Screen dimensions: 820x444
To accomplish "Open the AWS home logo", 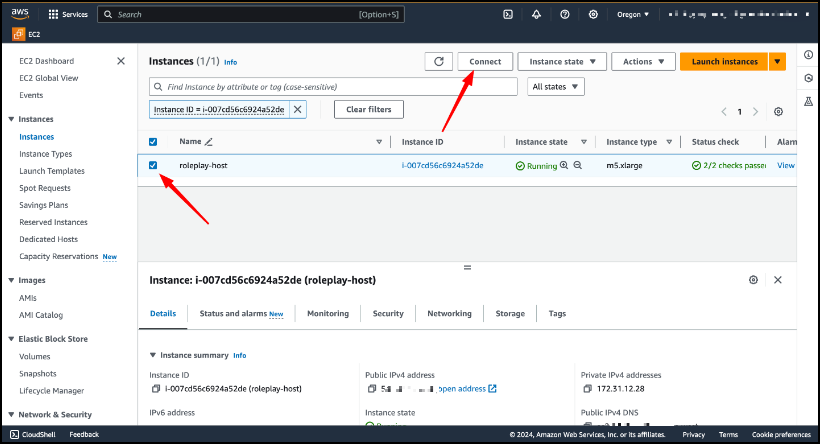I will (x=20, y=14).
